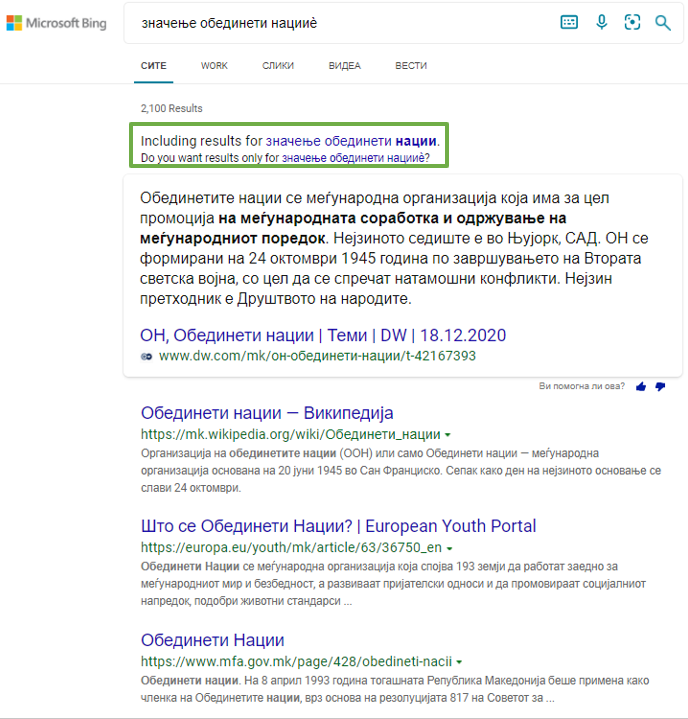This screenshot has width=688, height=719.
Task: Open visual search camera icon
Action: [x=632, y=22]
